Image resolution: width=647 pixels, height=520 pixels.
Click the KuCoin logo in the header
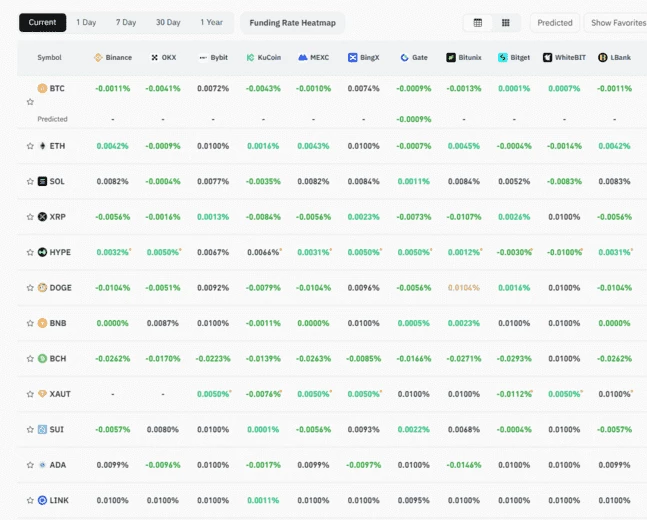pos(250,58)
